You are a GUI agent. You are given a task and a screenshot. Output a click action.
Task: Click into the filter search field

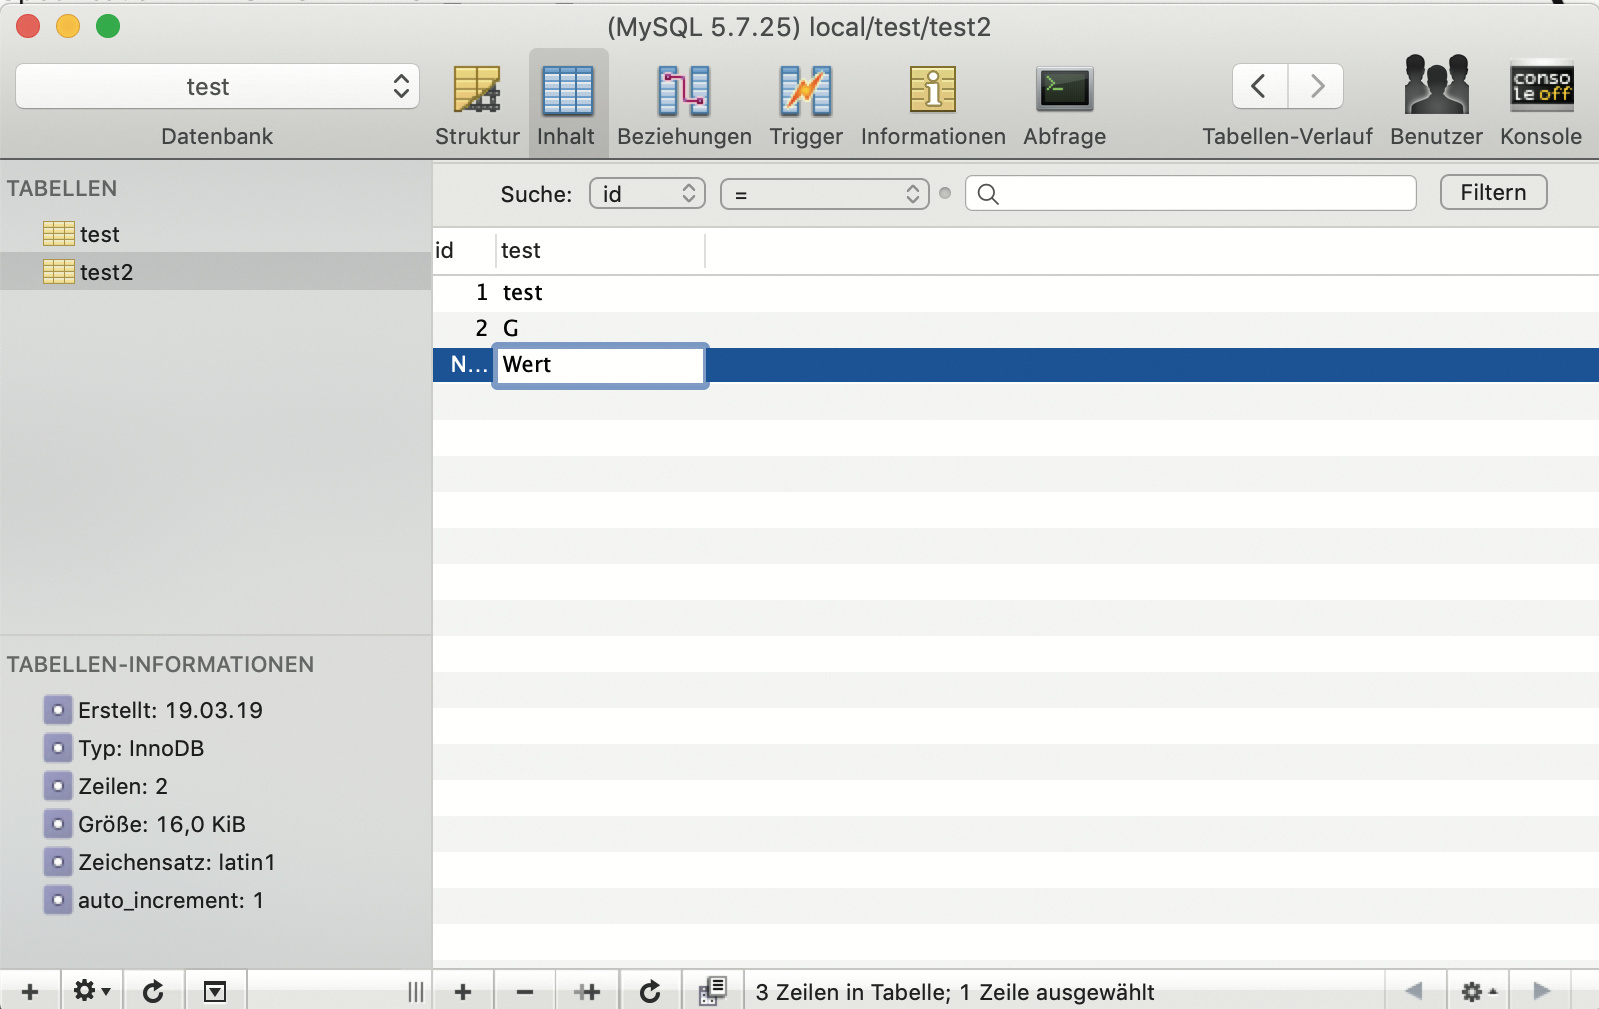[1200, 194]
